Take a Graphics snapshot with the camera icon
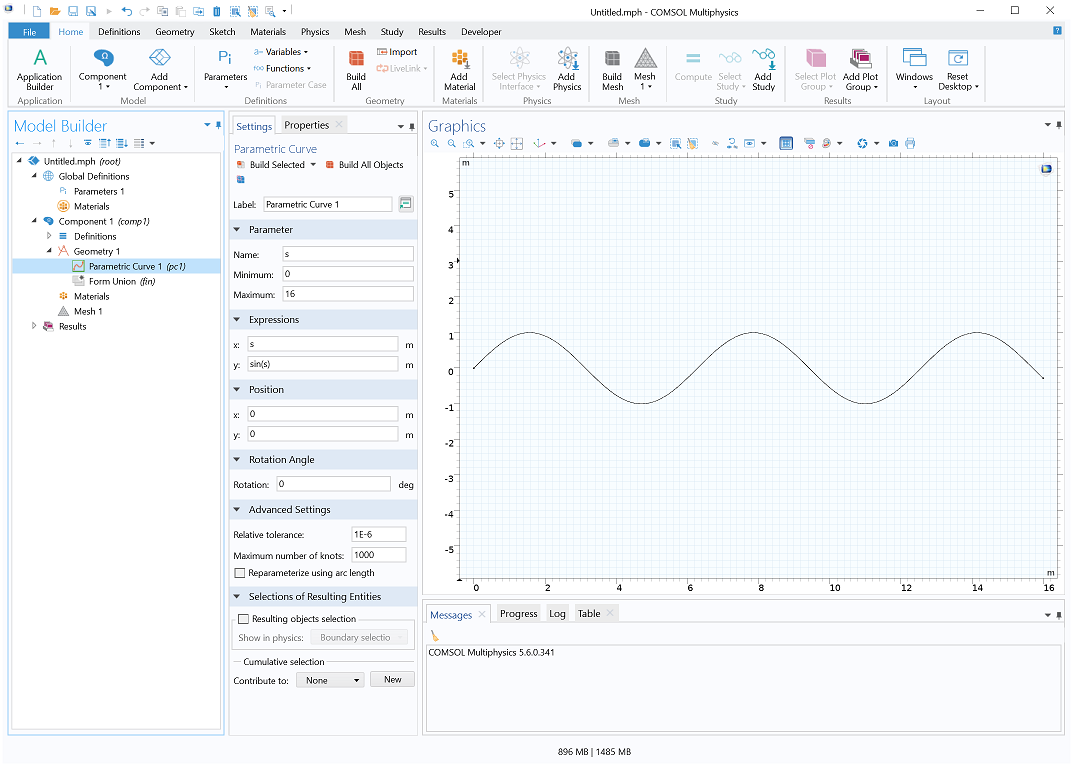This screenshot has height=764, width=1073. click(893, 143)
